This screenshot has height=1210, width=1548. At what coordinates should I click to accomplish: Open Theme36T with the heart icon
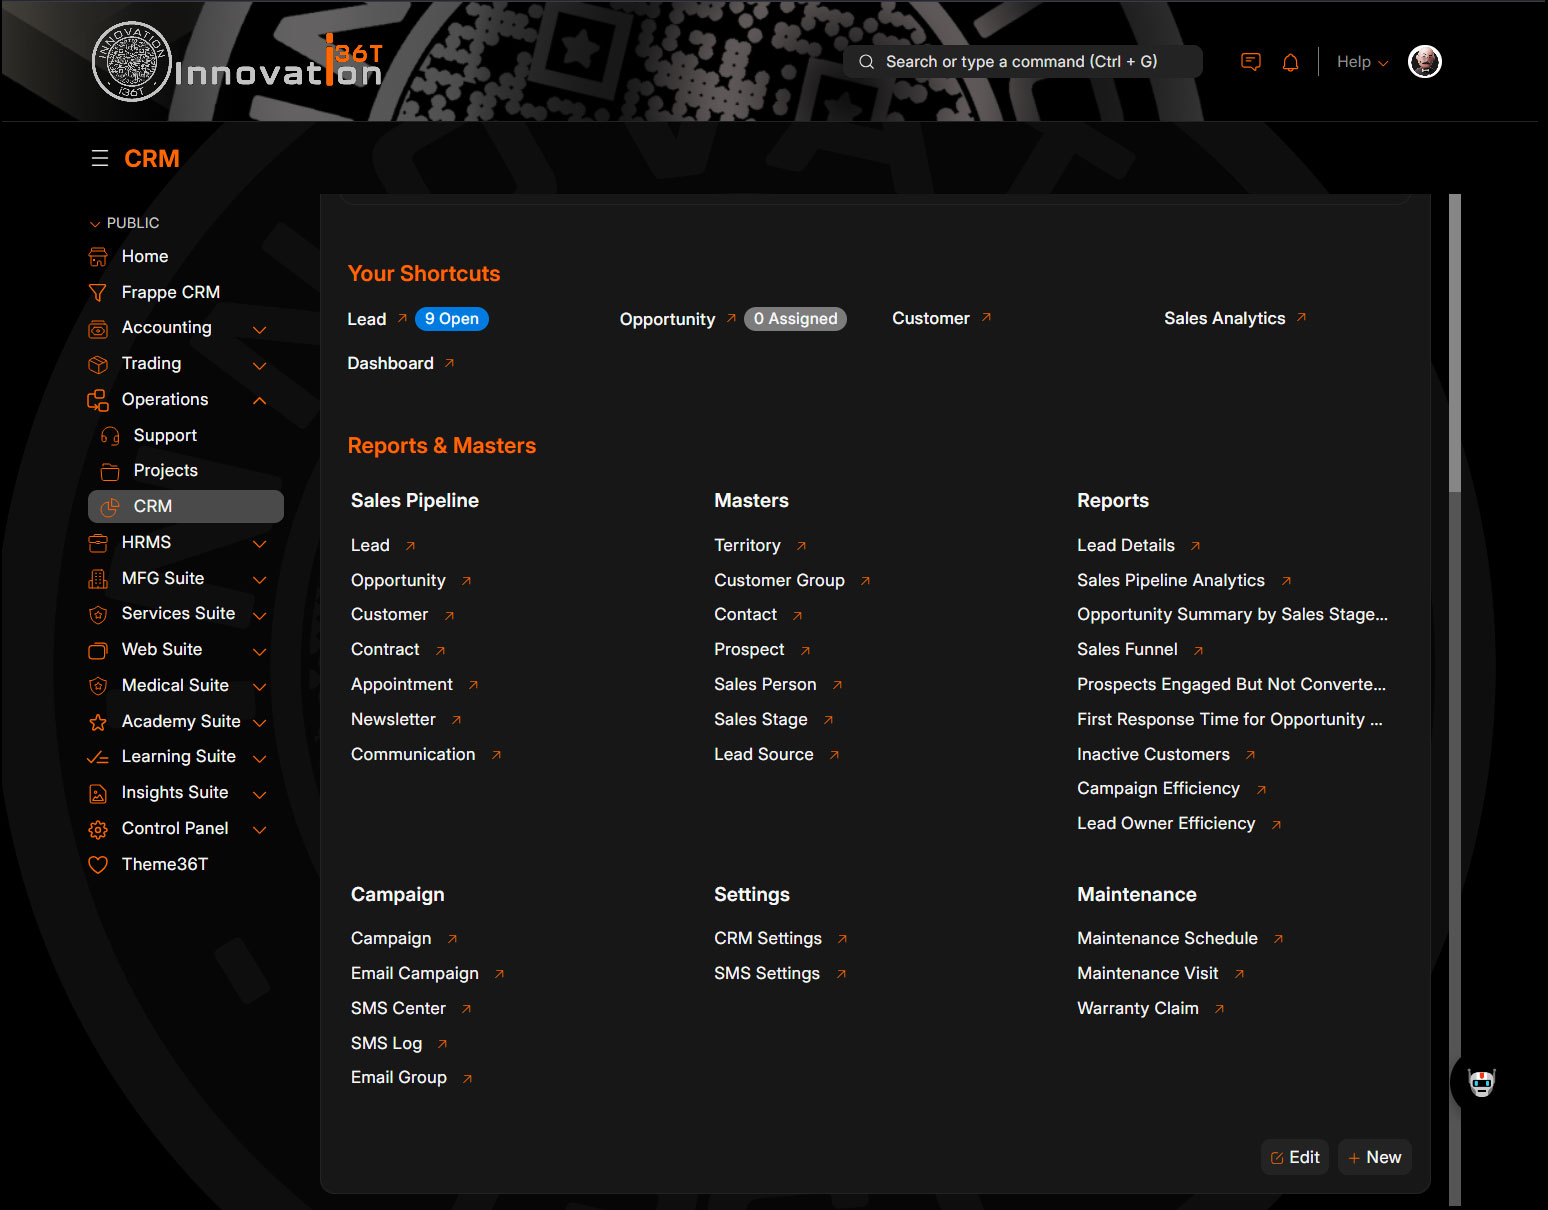pyautogui.click(x=164, y=864)
